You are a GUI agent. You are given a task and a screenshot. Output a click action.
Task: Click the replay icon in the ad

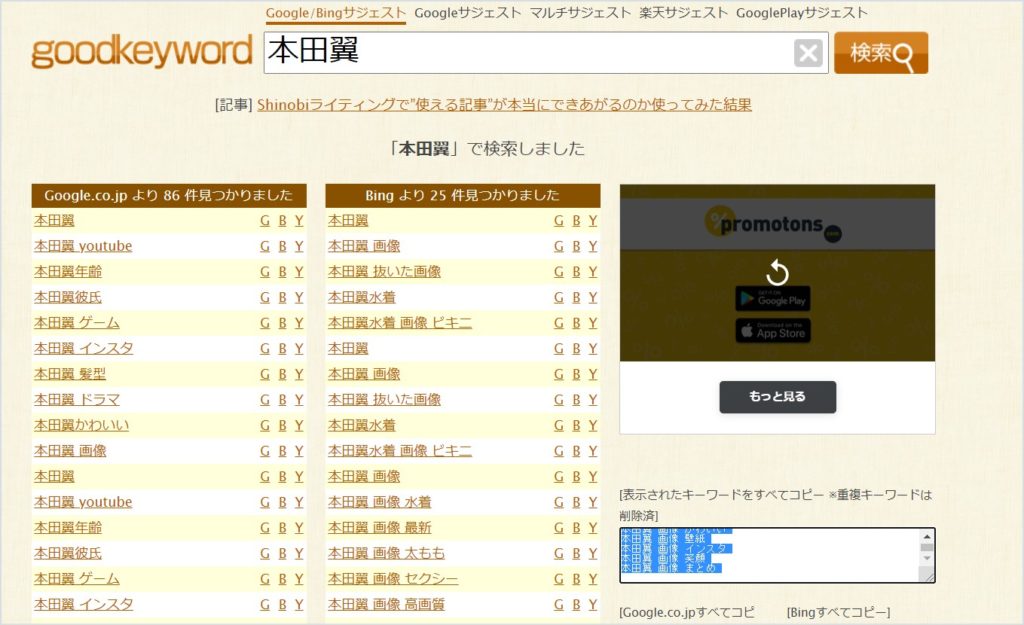pos(777,272)
